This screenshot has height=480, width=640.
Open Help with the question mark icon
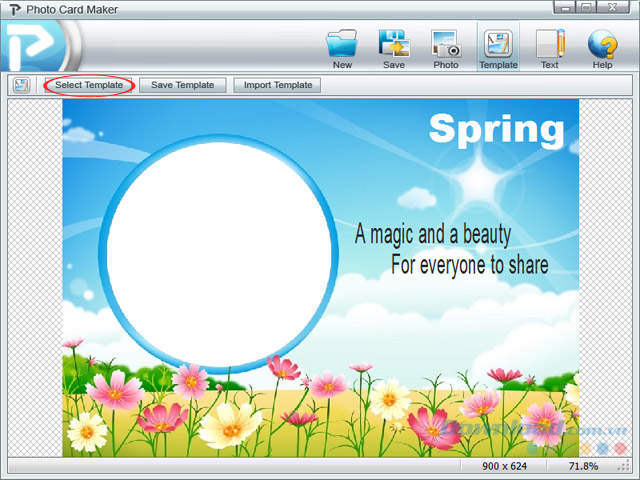tap(602, 44)
